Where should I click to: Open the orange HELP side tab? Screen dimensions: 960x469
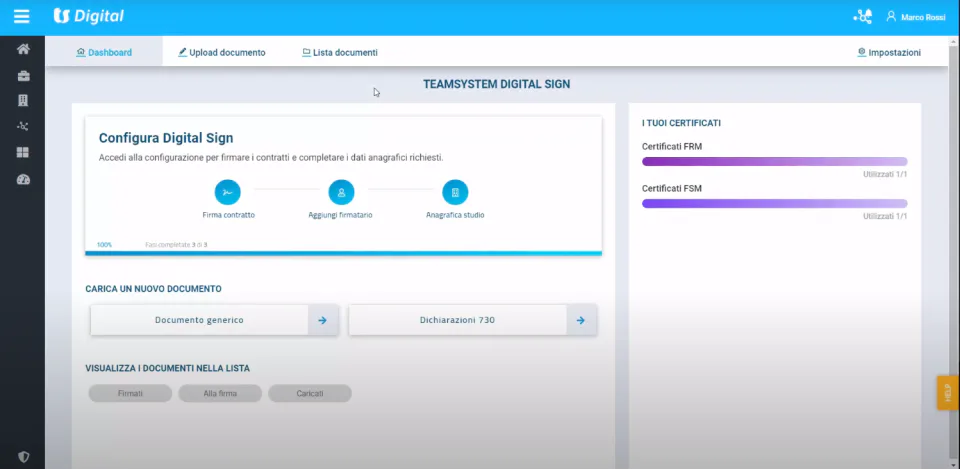948,392
